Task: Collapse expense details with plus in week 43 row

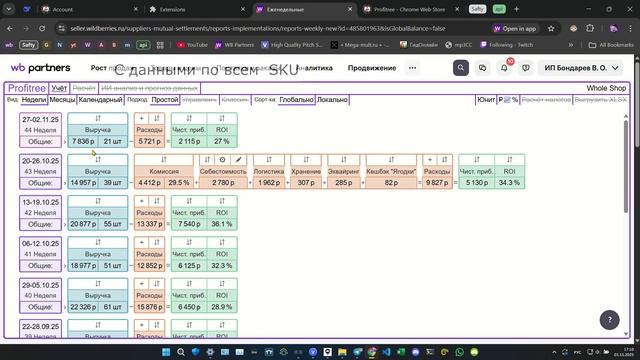Action: pos(430,160)
